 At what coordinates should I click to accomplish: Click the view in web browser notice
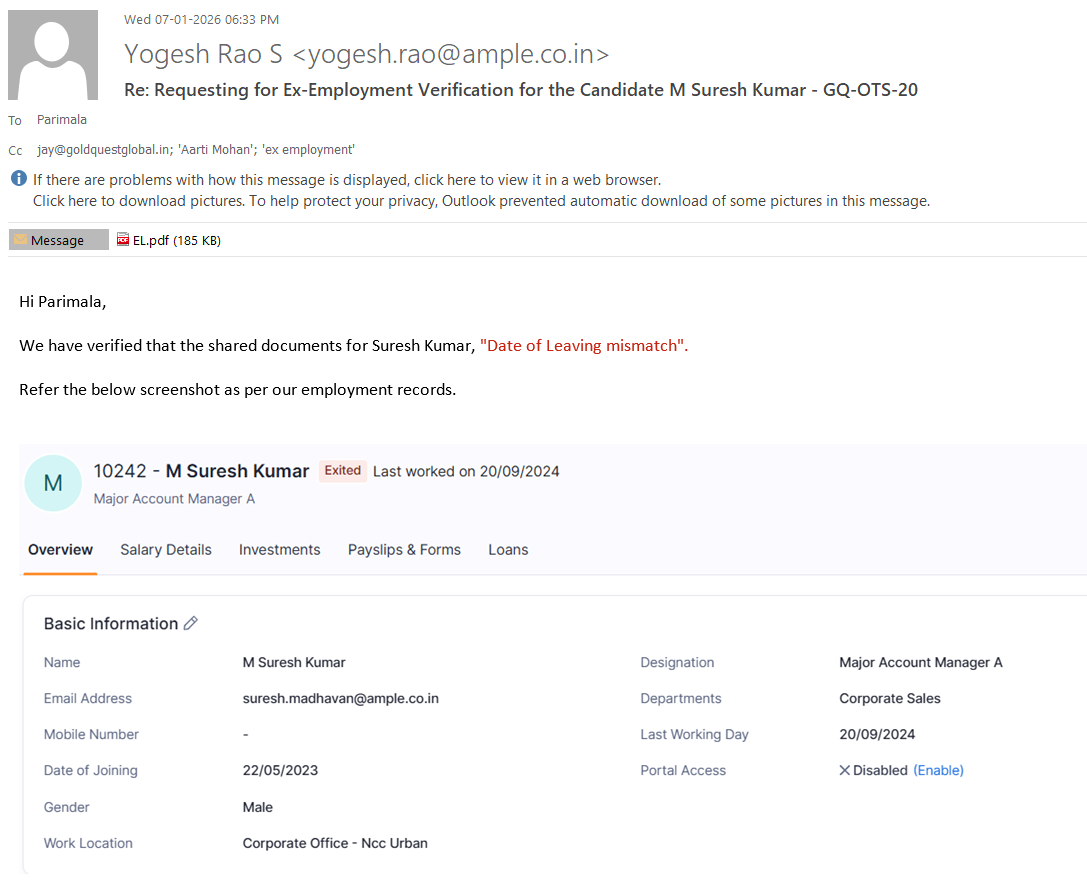[347, 180]
